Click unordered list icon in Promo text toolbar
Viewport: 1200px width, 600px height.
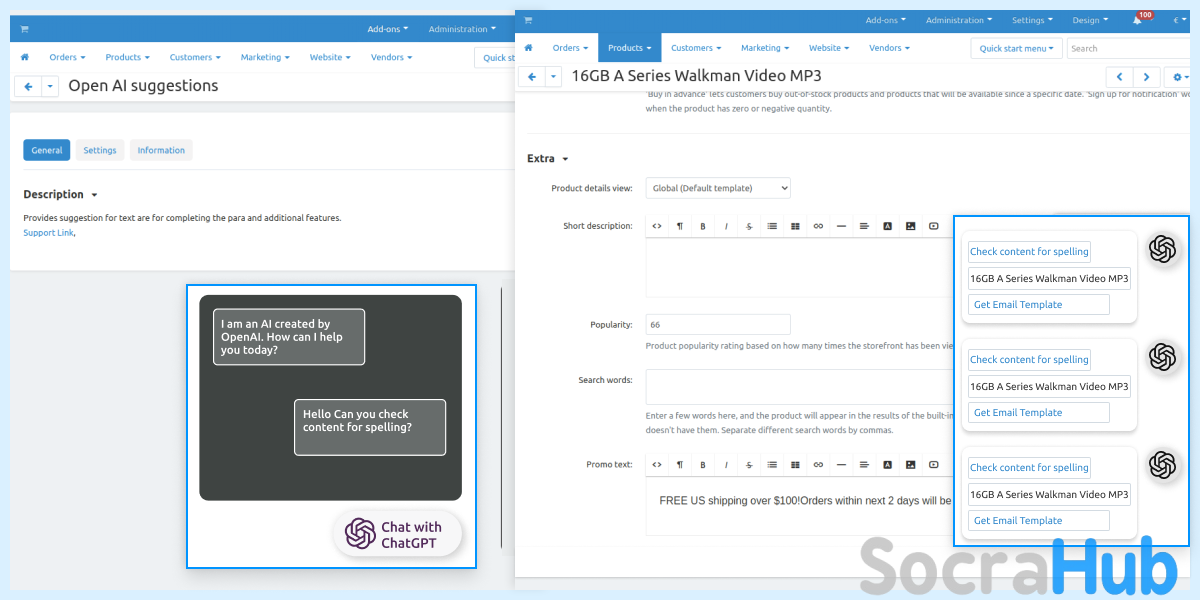click(772, 464)
